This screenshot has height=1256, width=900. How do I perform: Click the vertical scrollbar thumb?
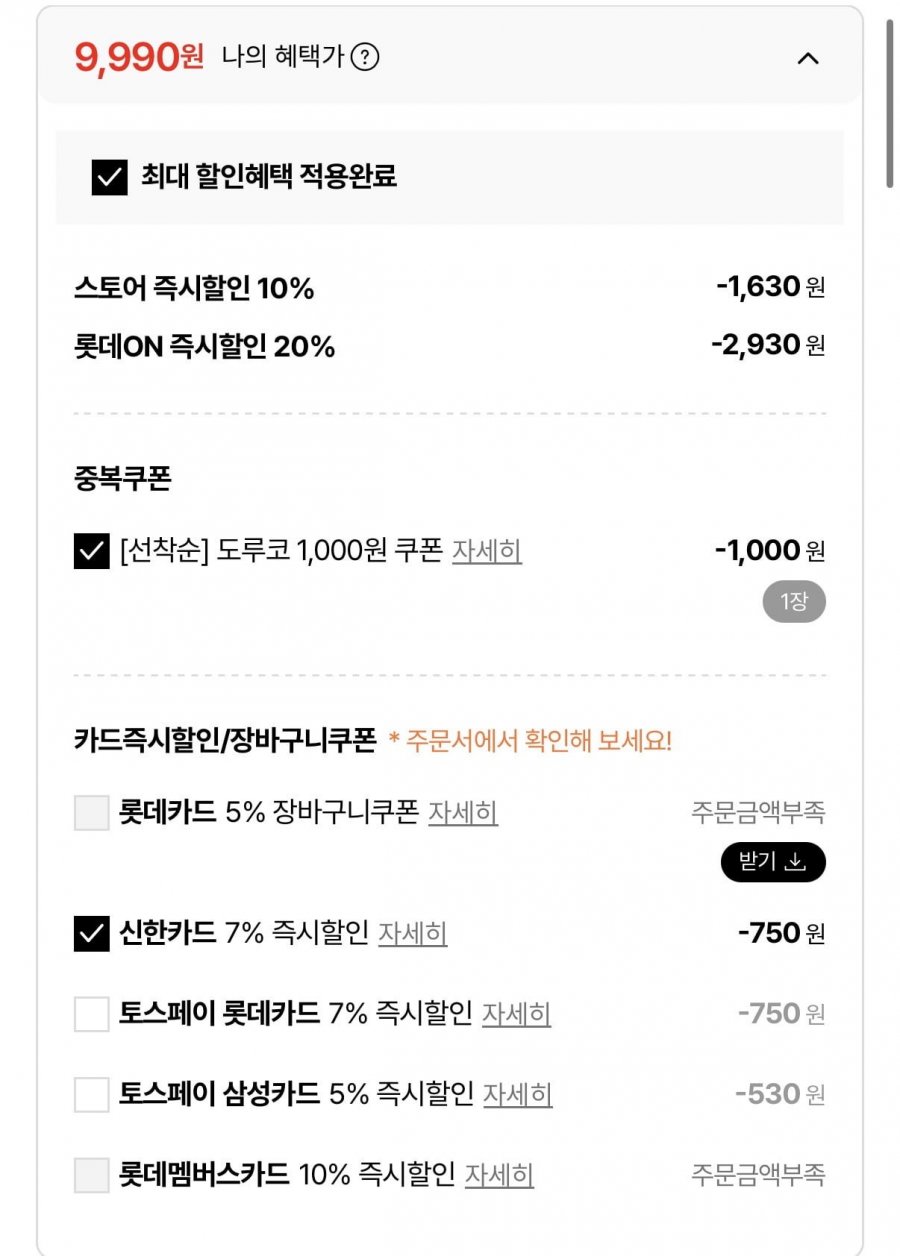(889, 102)
